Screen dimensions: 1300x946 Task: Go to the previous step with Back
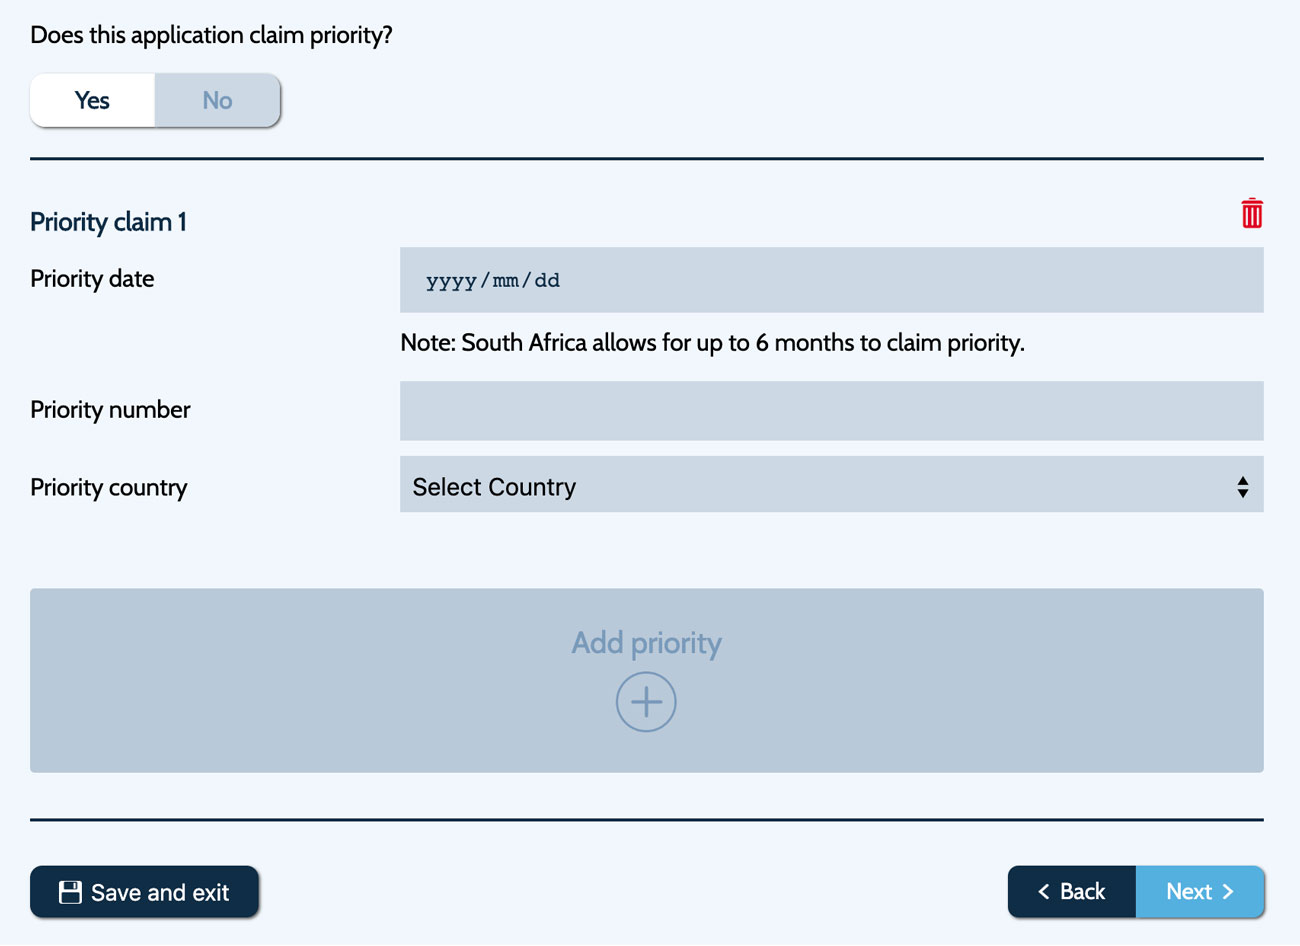tap(1072, 891)
